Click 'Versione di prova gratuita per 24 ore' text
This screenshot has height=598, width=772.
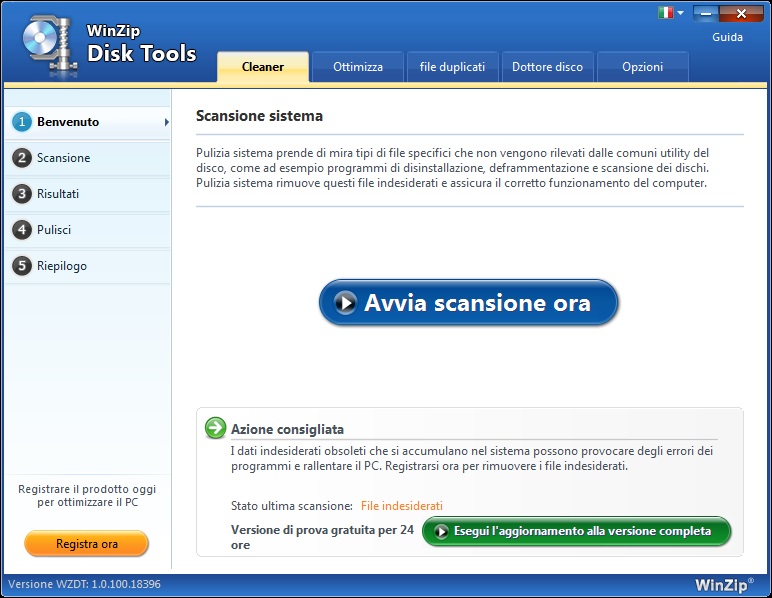pyautogui.click(x=322, y=537)
